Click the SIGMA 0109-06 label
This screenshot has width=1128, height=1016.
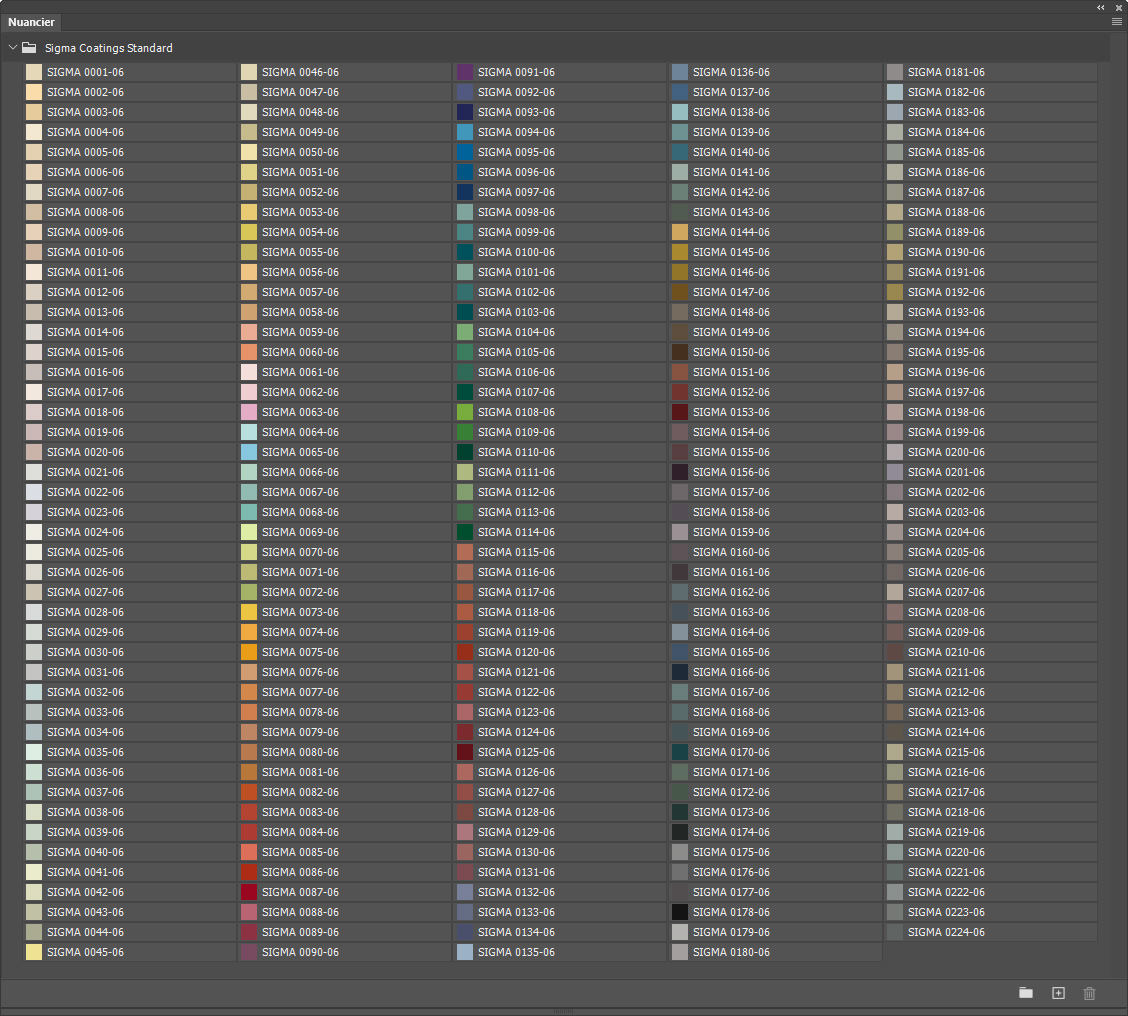pos(516,432)
